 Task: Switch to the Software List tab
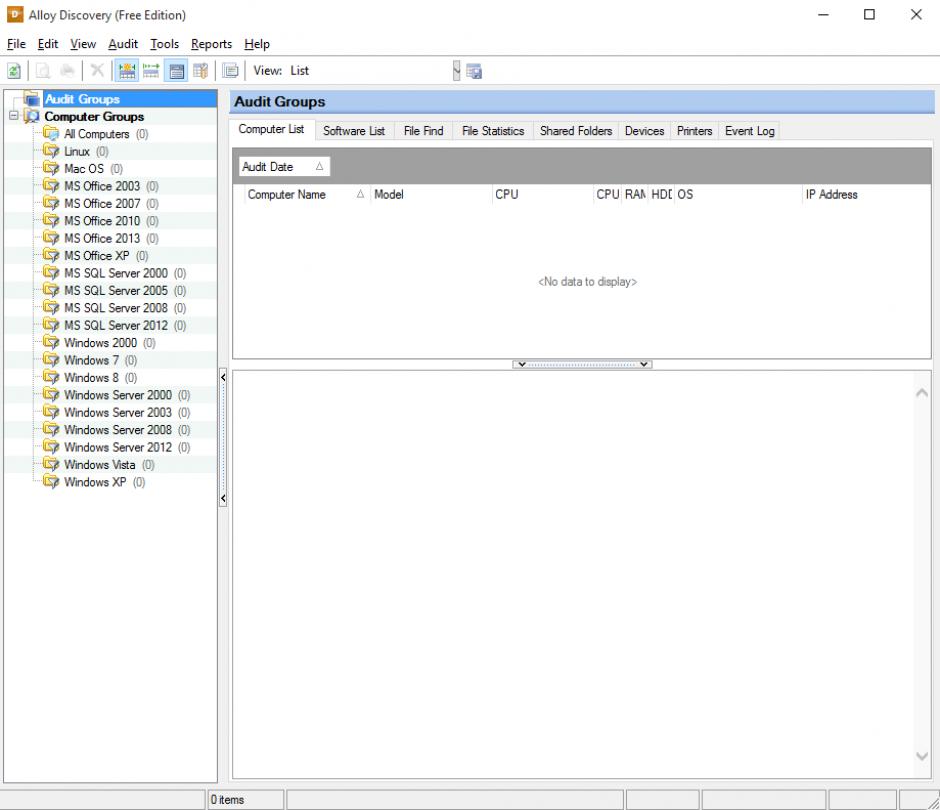[x=354, y=131]
